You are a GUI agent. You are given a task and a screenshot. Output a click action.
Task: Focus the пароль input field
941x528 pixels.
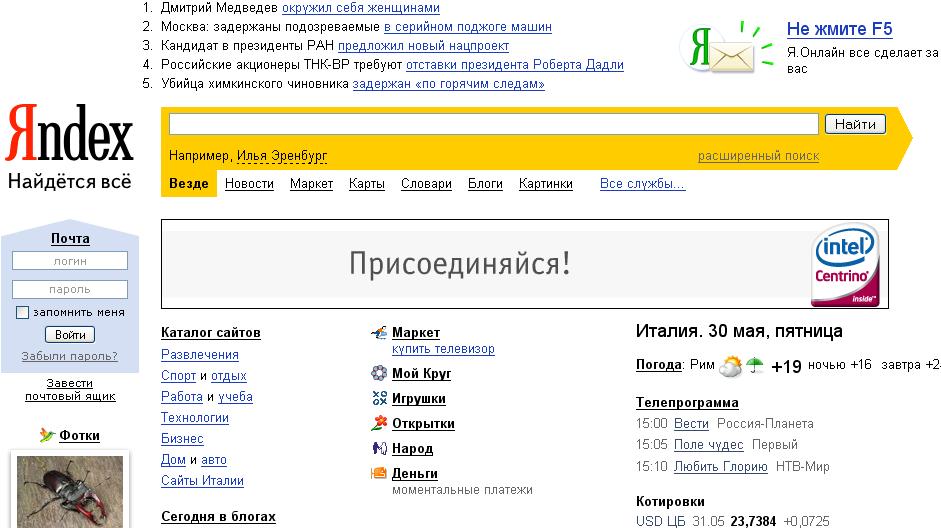(70, 289)
